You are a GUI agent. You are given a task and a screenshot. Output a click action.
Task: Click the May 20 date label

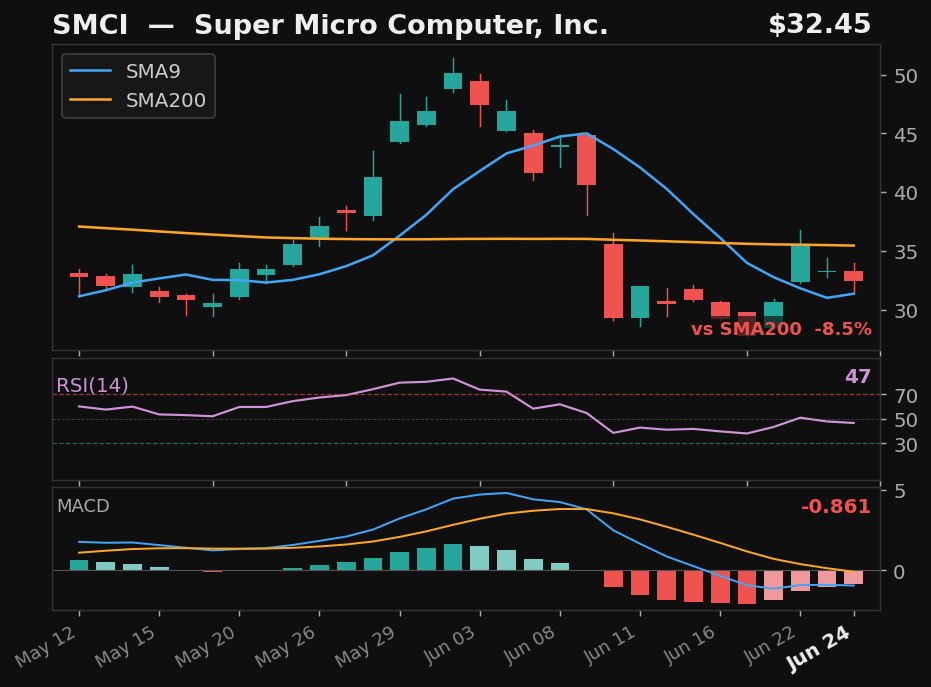(206, 646)
